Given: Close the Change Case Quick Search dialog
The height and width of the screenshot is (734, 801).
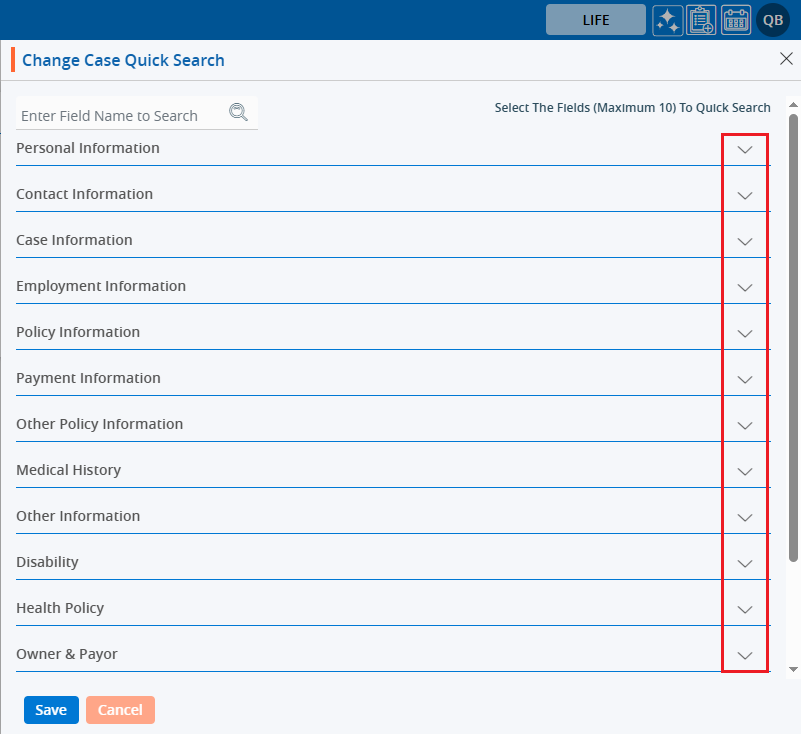Looking at the screenshot, I should (786, 59).
